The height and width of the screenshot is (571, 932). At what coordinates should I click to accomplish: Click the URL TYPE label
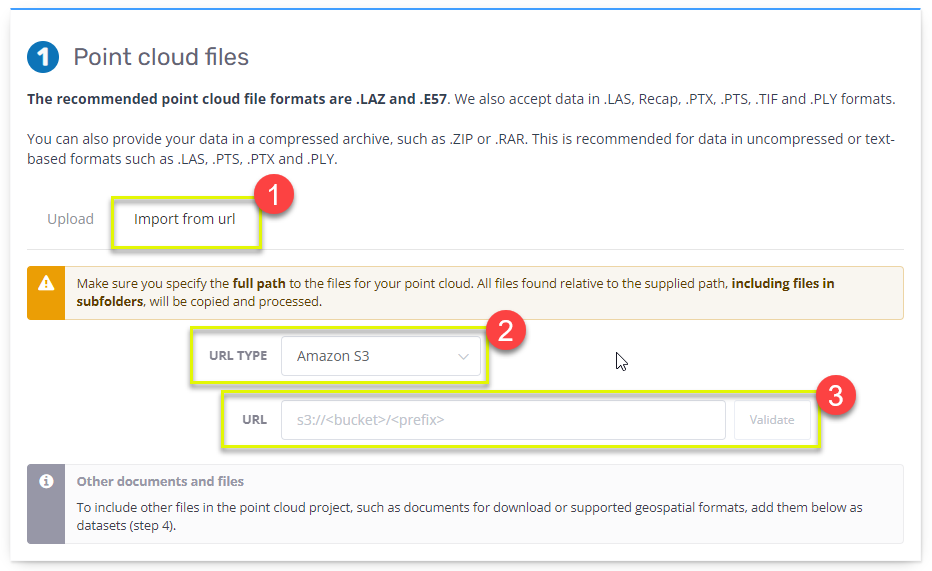238,356
